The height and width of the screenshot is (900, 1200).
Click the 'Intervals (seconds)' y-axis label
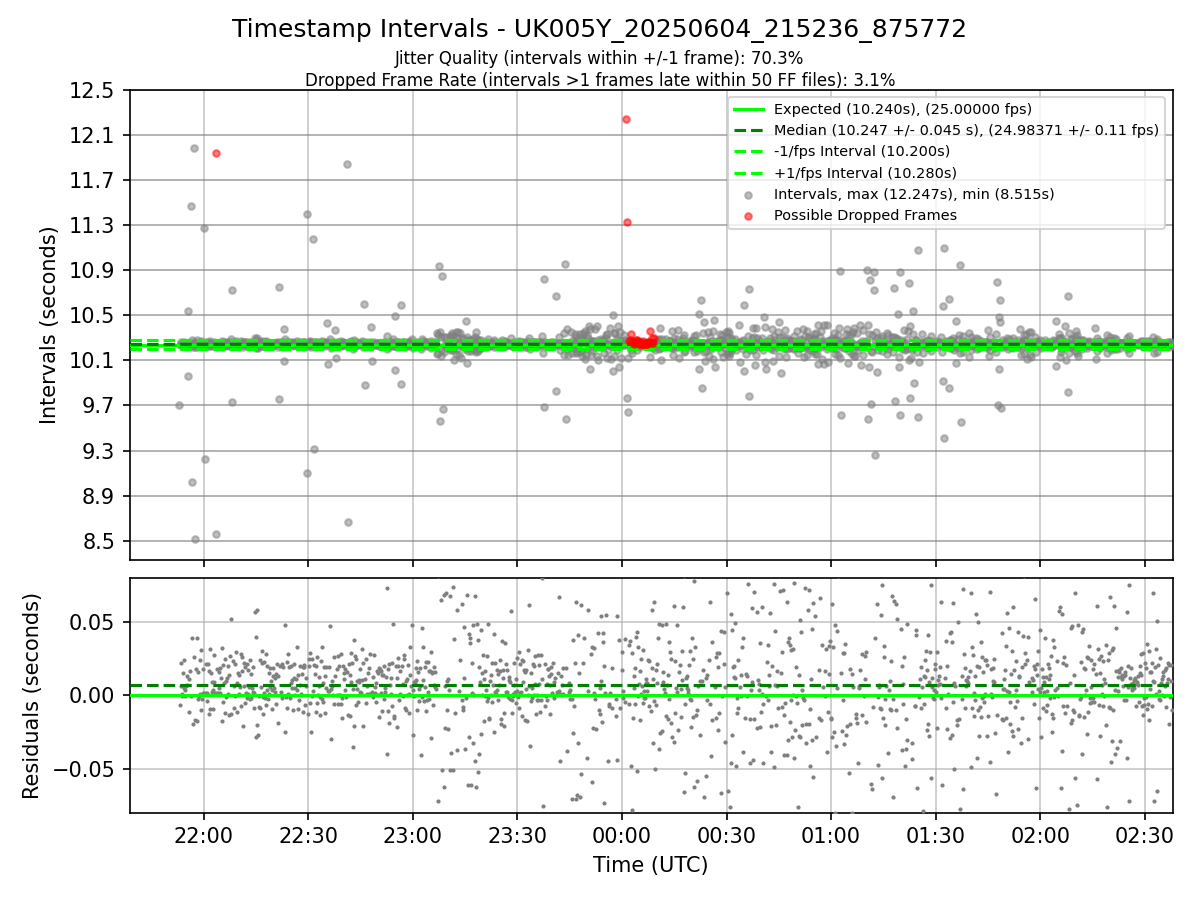48,325
